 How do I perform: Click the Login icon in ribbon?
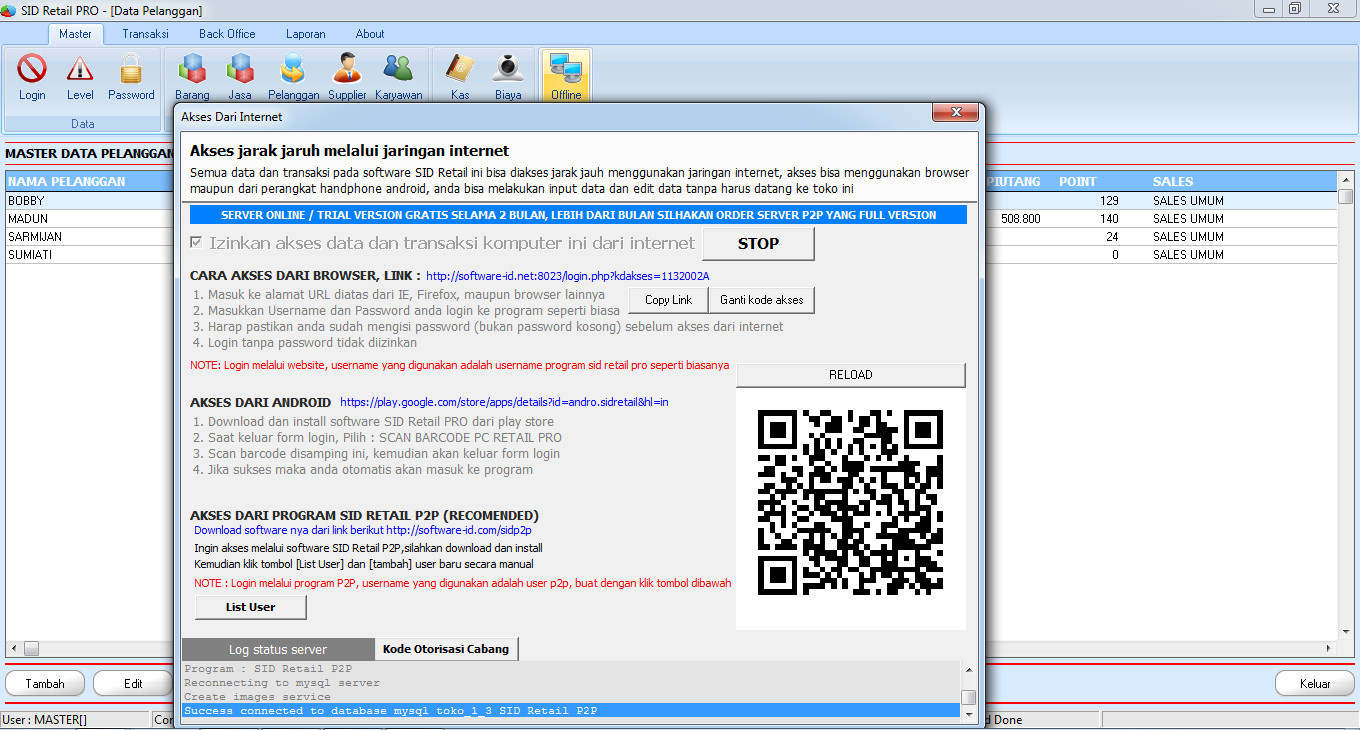(32, 76)
